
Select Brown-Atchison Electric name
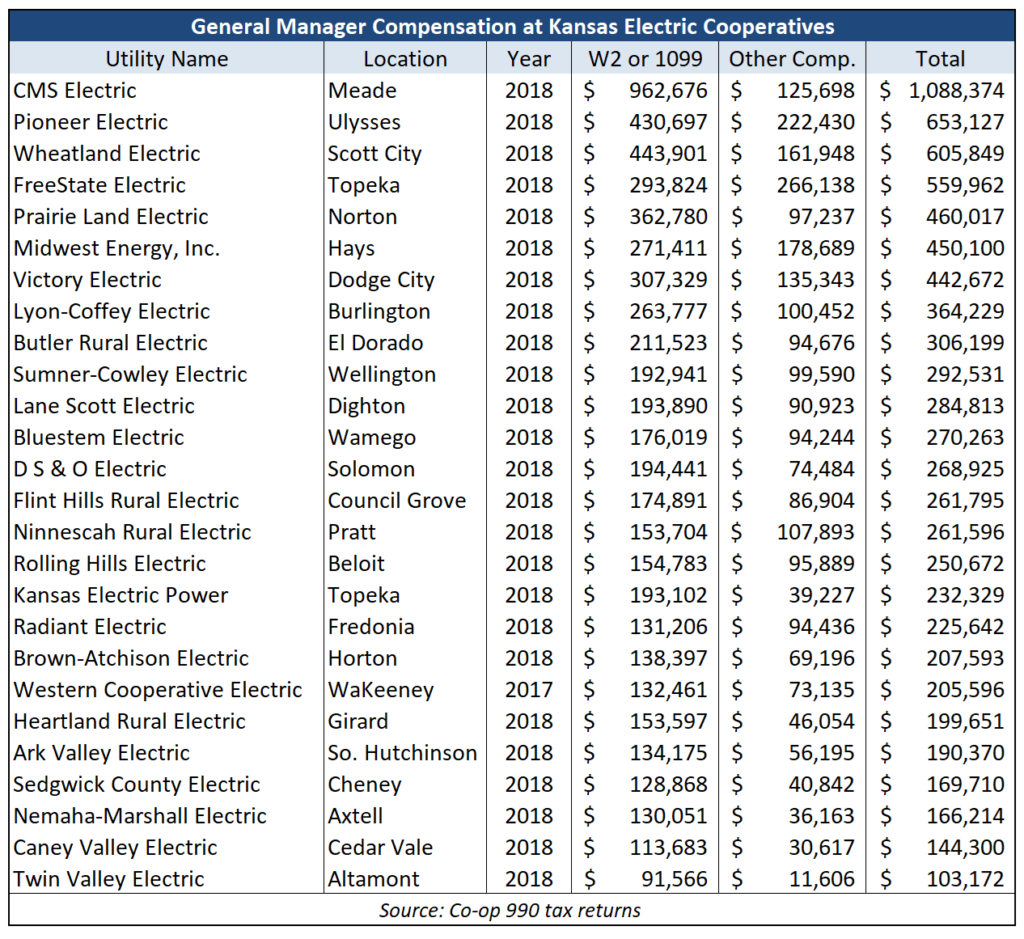click(x=131, y=658)
